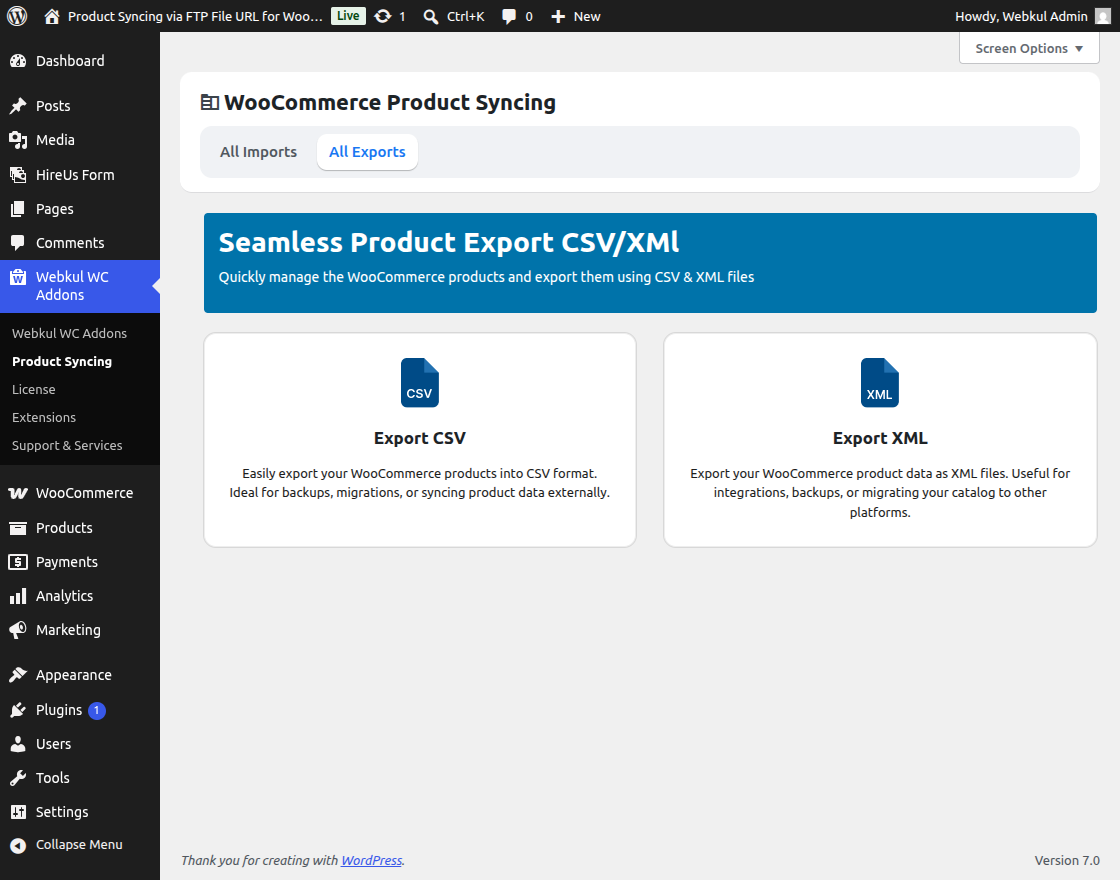Click the Live status badge
Screen dimensions: 1120x880
coord(348,16)
